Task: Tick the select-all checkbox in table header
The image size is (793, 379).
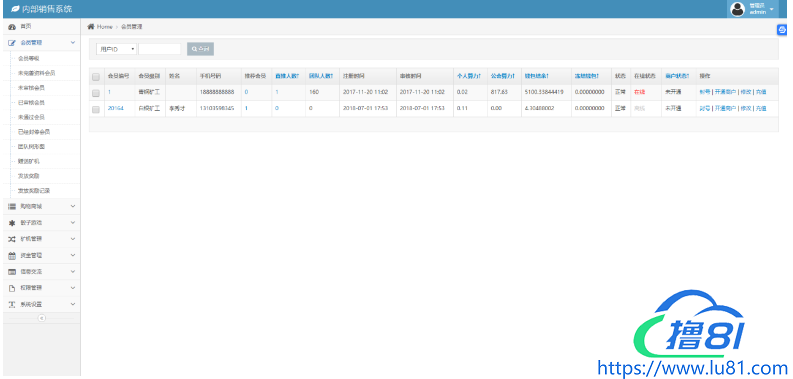Action: click(96, 76)
